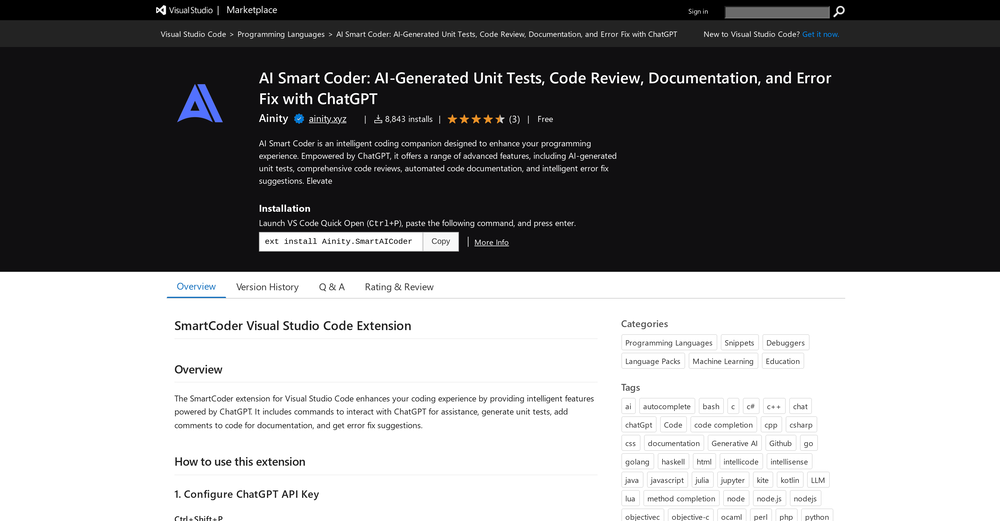Click the verified publisher badge icon
This screenshot has width=1000, height=521.
[298, 119]
